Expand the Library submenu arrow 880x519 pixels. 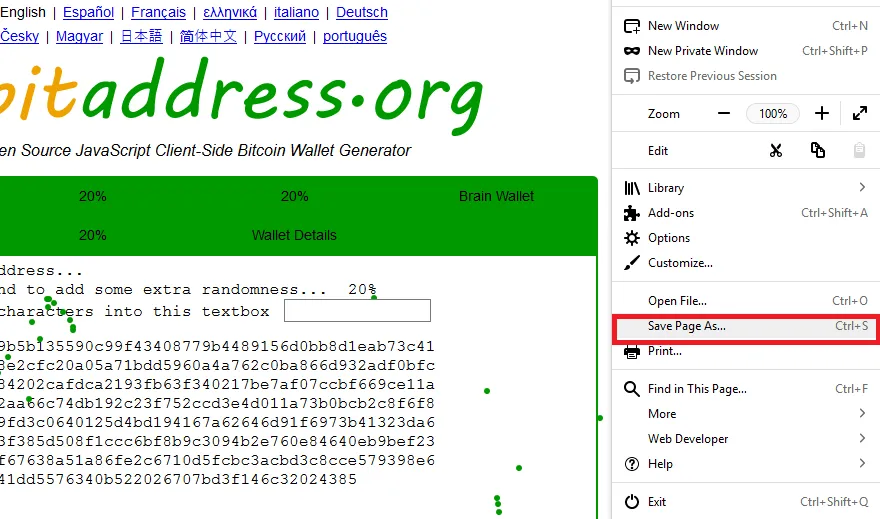point(862,187)
